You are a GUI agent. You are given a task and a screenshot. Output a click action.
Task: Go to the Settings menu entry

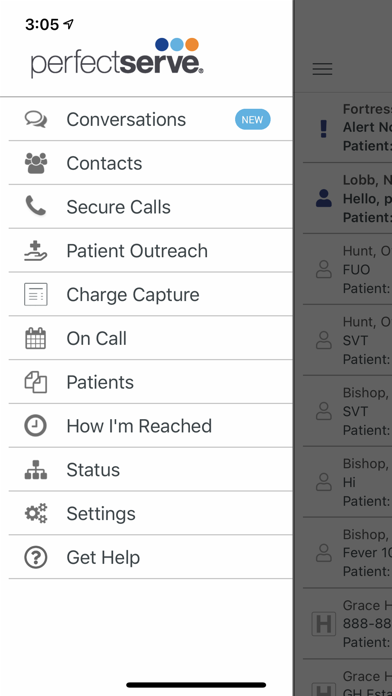point(150,514)
